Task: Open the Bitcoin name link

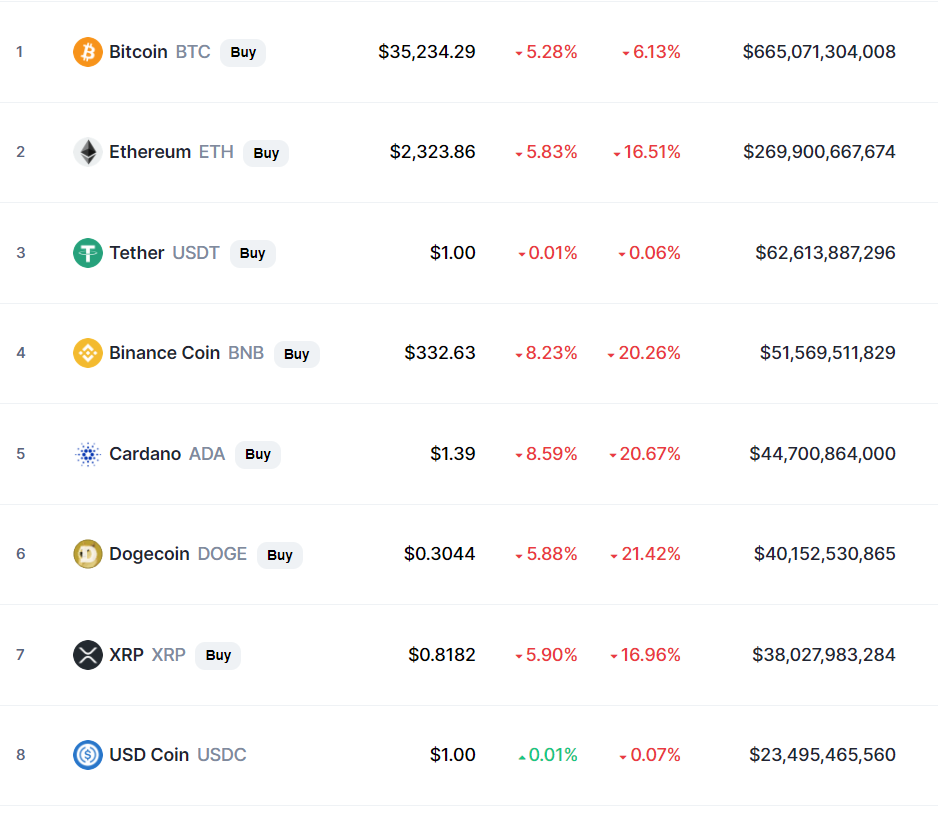Action: click(138, 52)
